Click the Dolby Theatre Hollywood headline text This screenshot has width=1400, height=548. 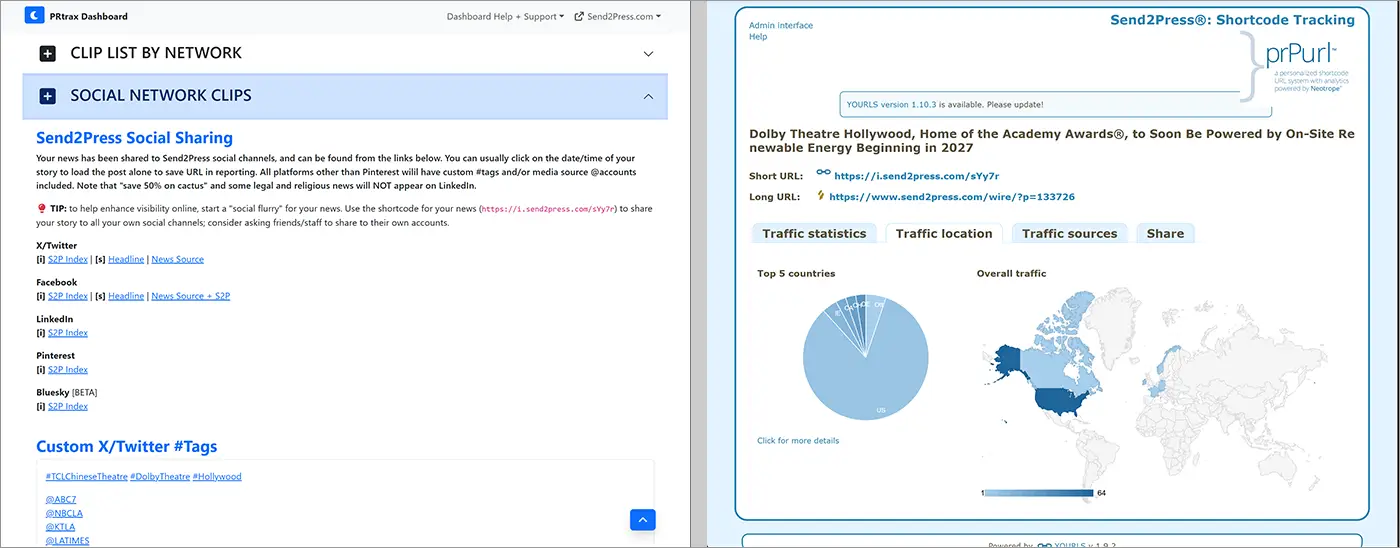[1051, 140]
